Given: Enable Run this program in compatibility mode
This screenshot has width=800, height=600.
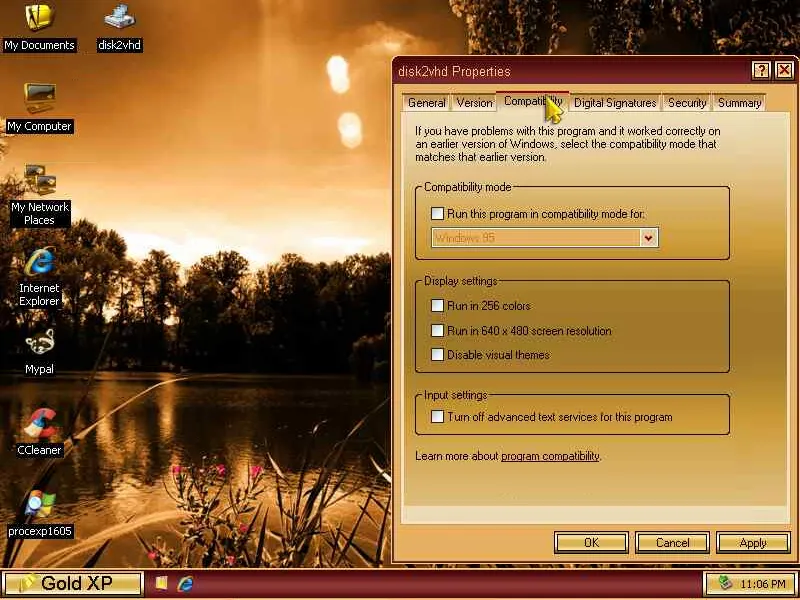Looking at the screenshot, I should coord(437,213).
